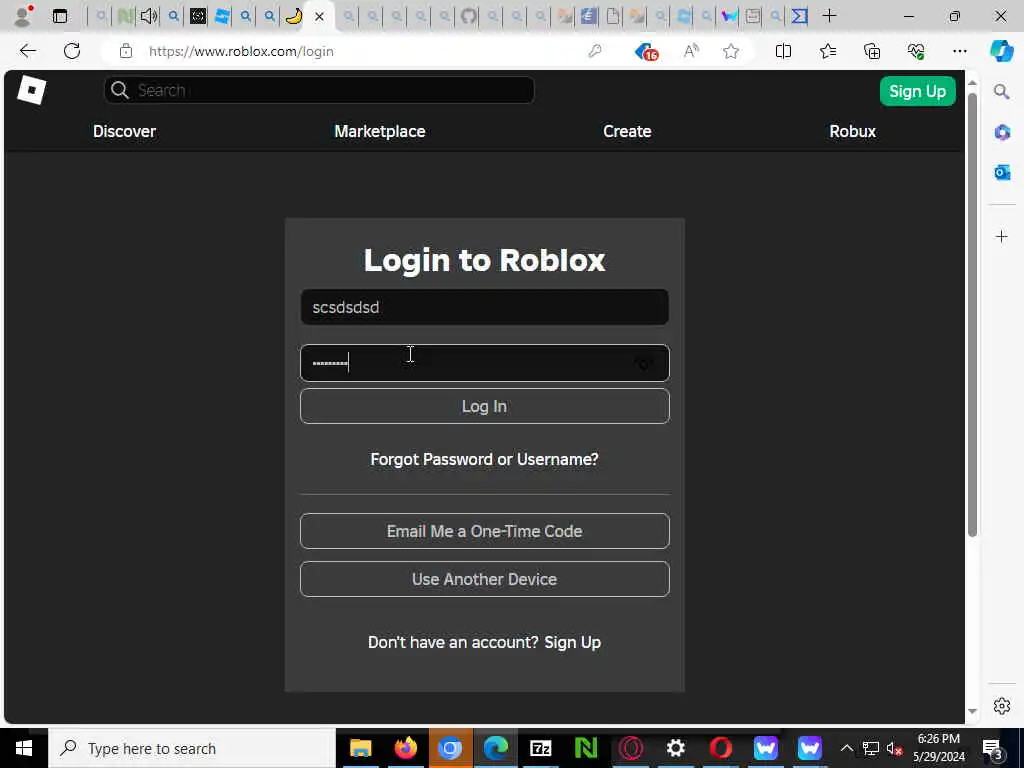Click the Roblox search field
This screenshot has width=1024, height=768.
click(319, 90)
